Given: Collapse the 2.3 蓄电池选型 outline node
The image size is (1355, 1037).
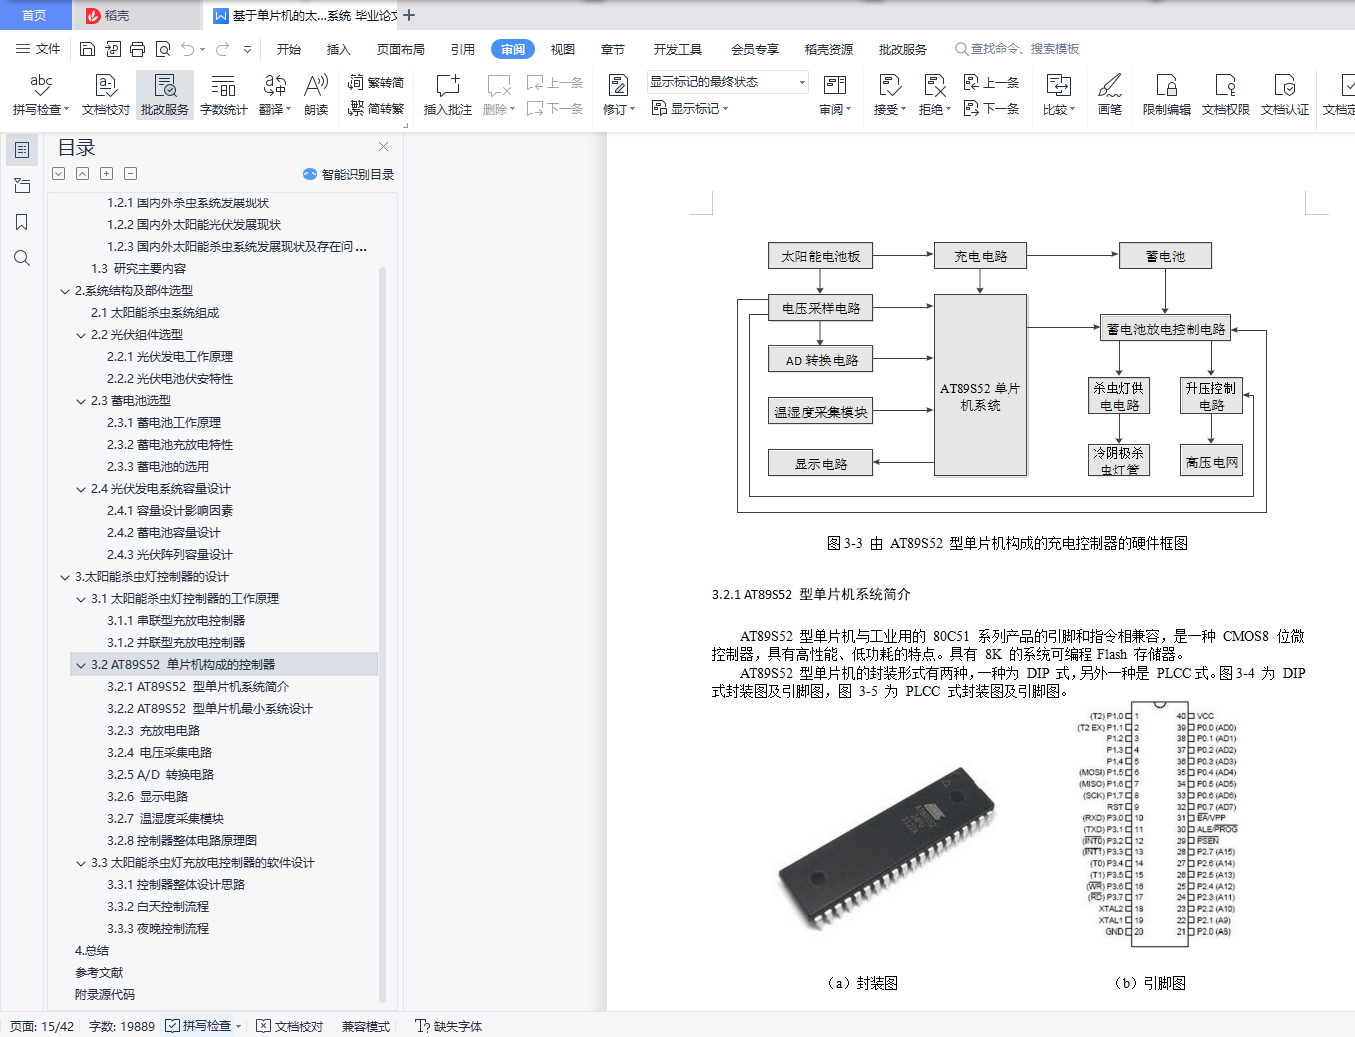Looking at the screenshot, I should pos(81,402).
